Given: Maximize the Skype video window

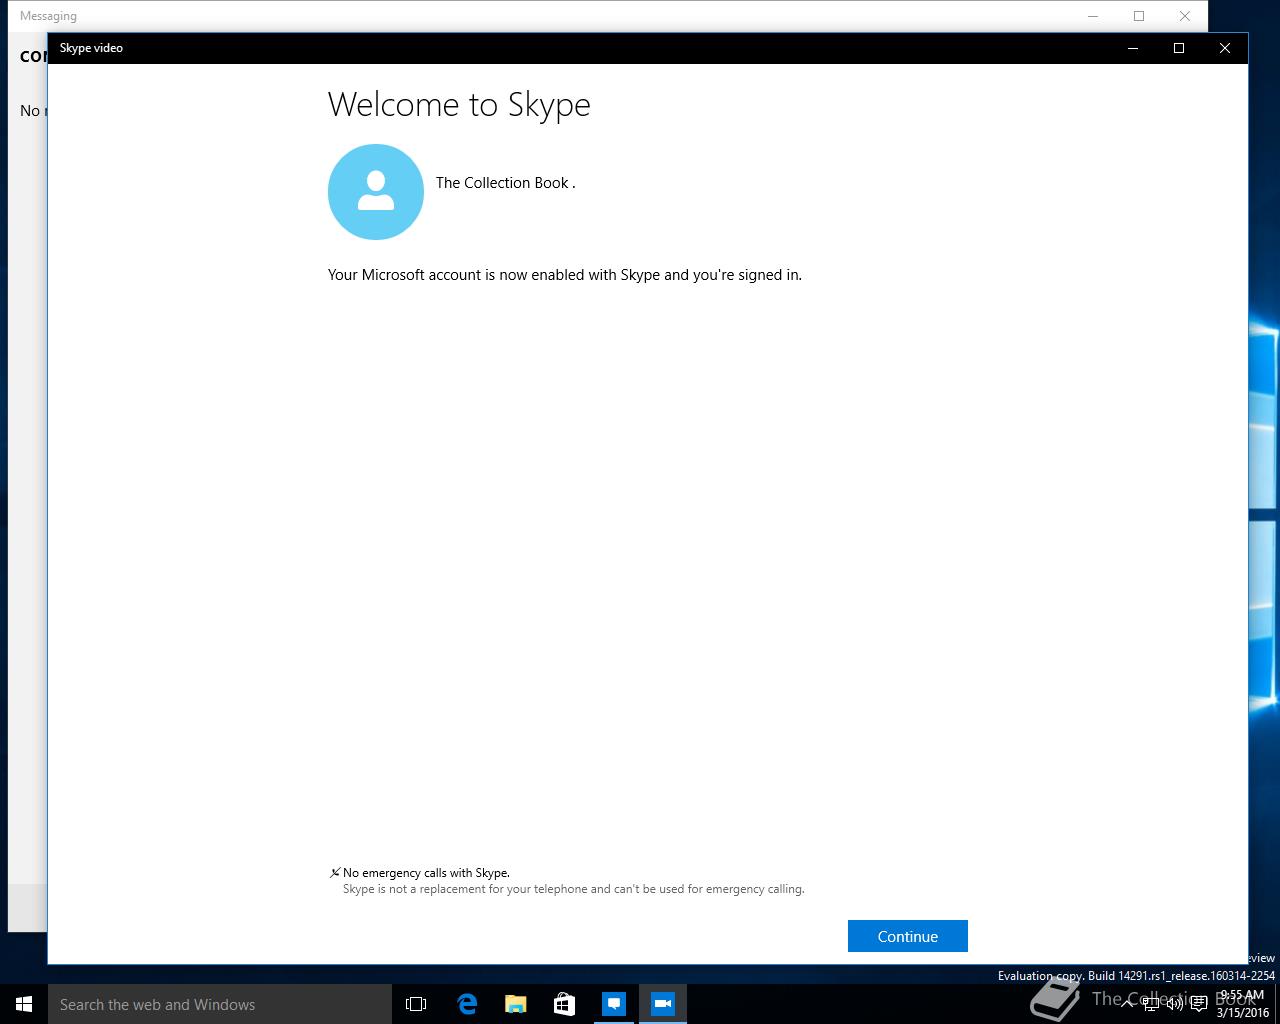Looking at the screenshot, I should tap(1179, 48).
